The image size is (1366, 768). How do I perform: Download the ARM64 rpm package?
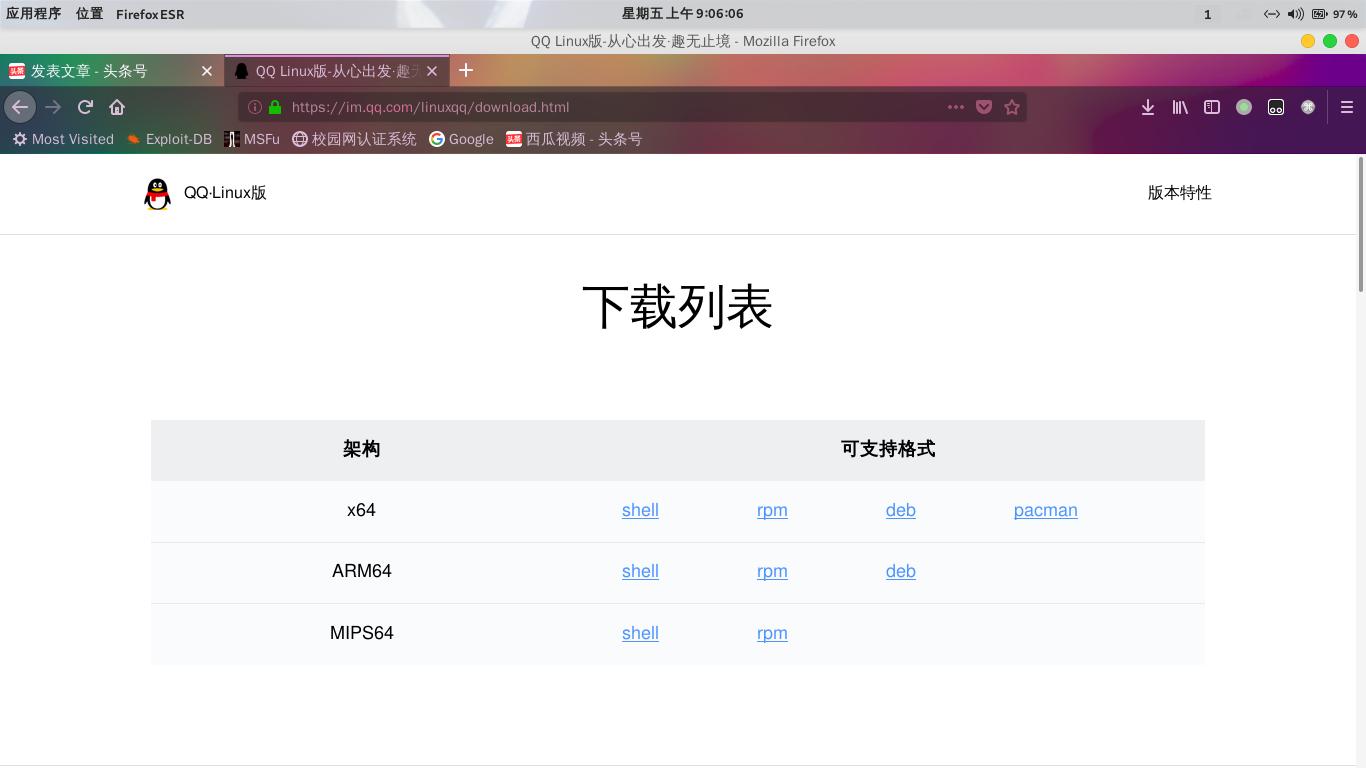(772, 571)
